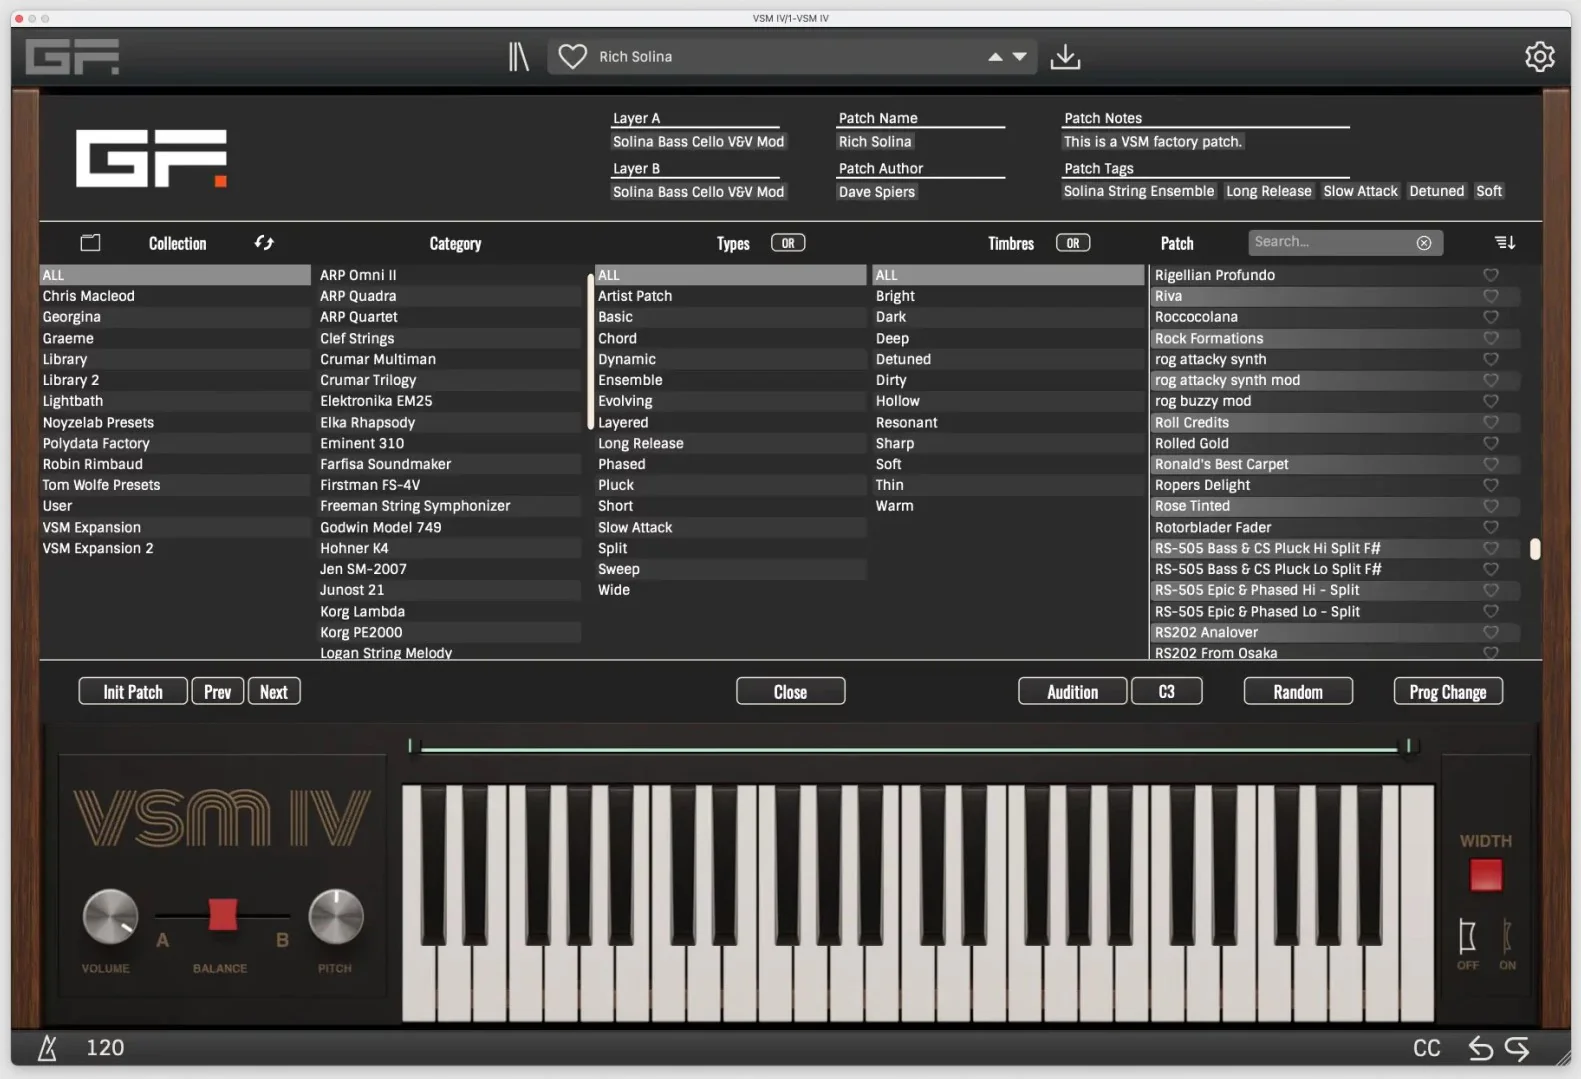The height and width of the screenshot is (1079, 1581).
Task: Click the Next button
Action: (274, 692)
